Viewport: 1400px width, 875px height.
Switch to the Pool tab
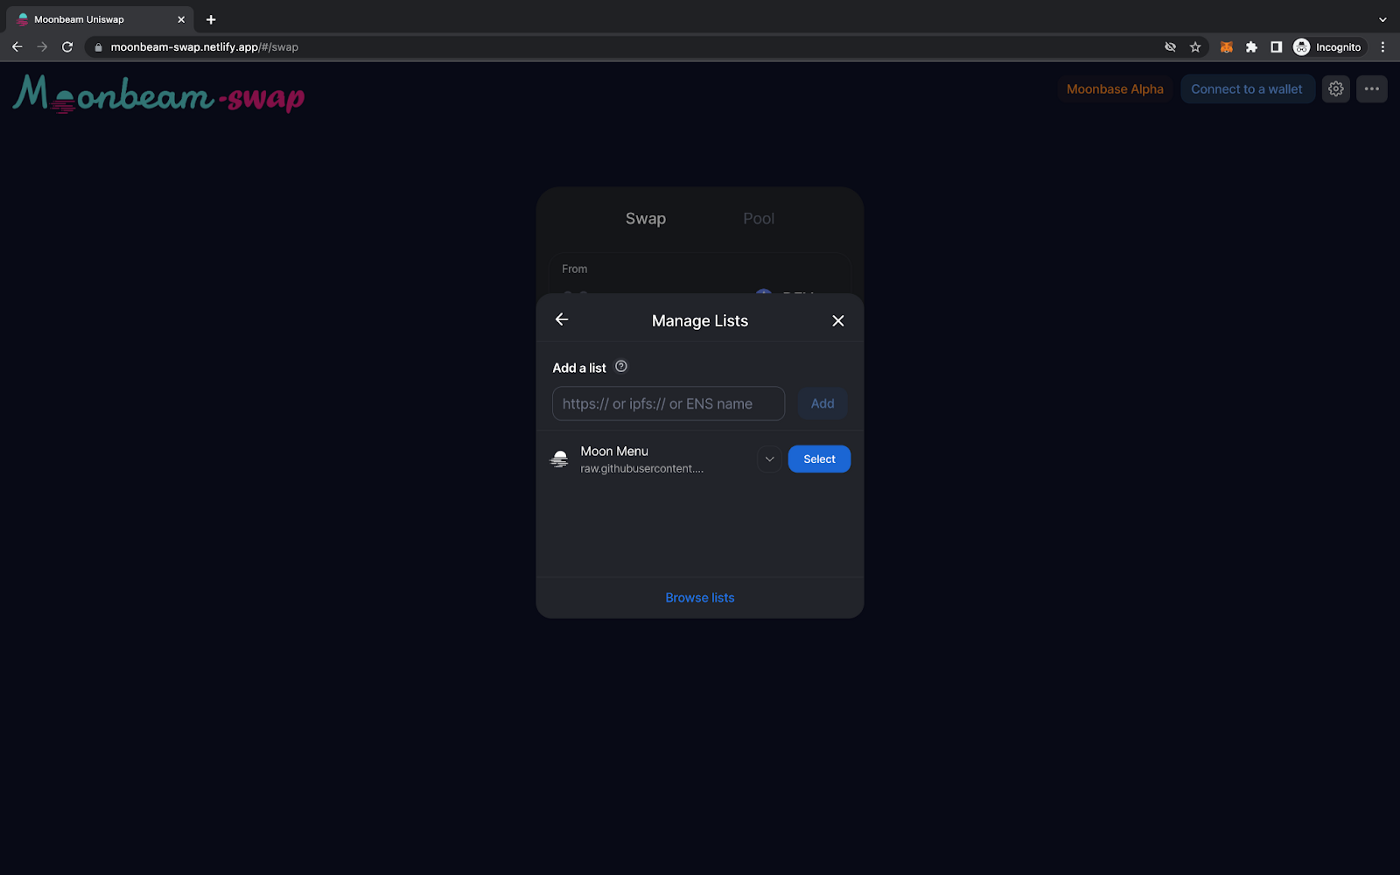tap(759, 219)
